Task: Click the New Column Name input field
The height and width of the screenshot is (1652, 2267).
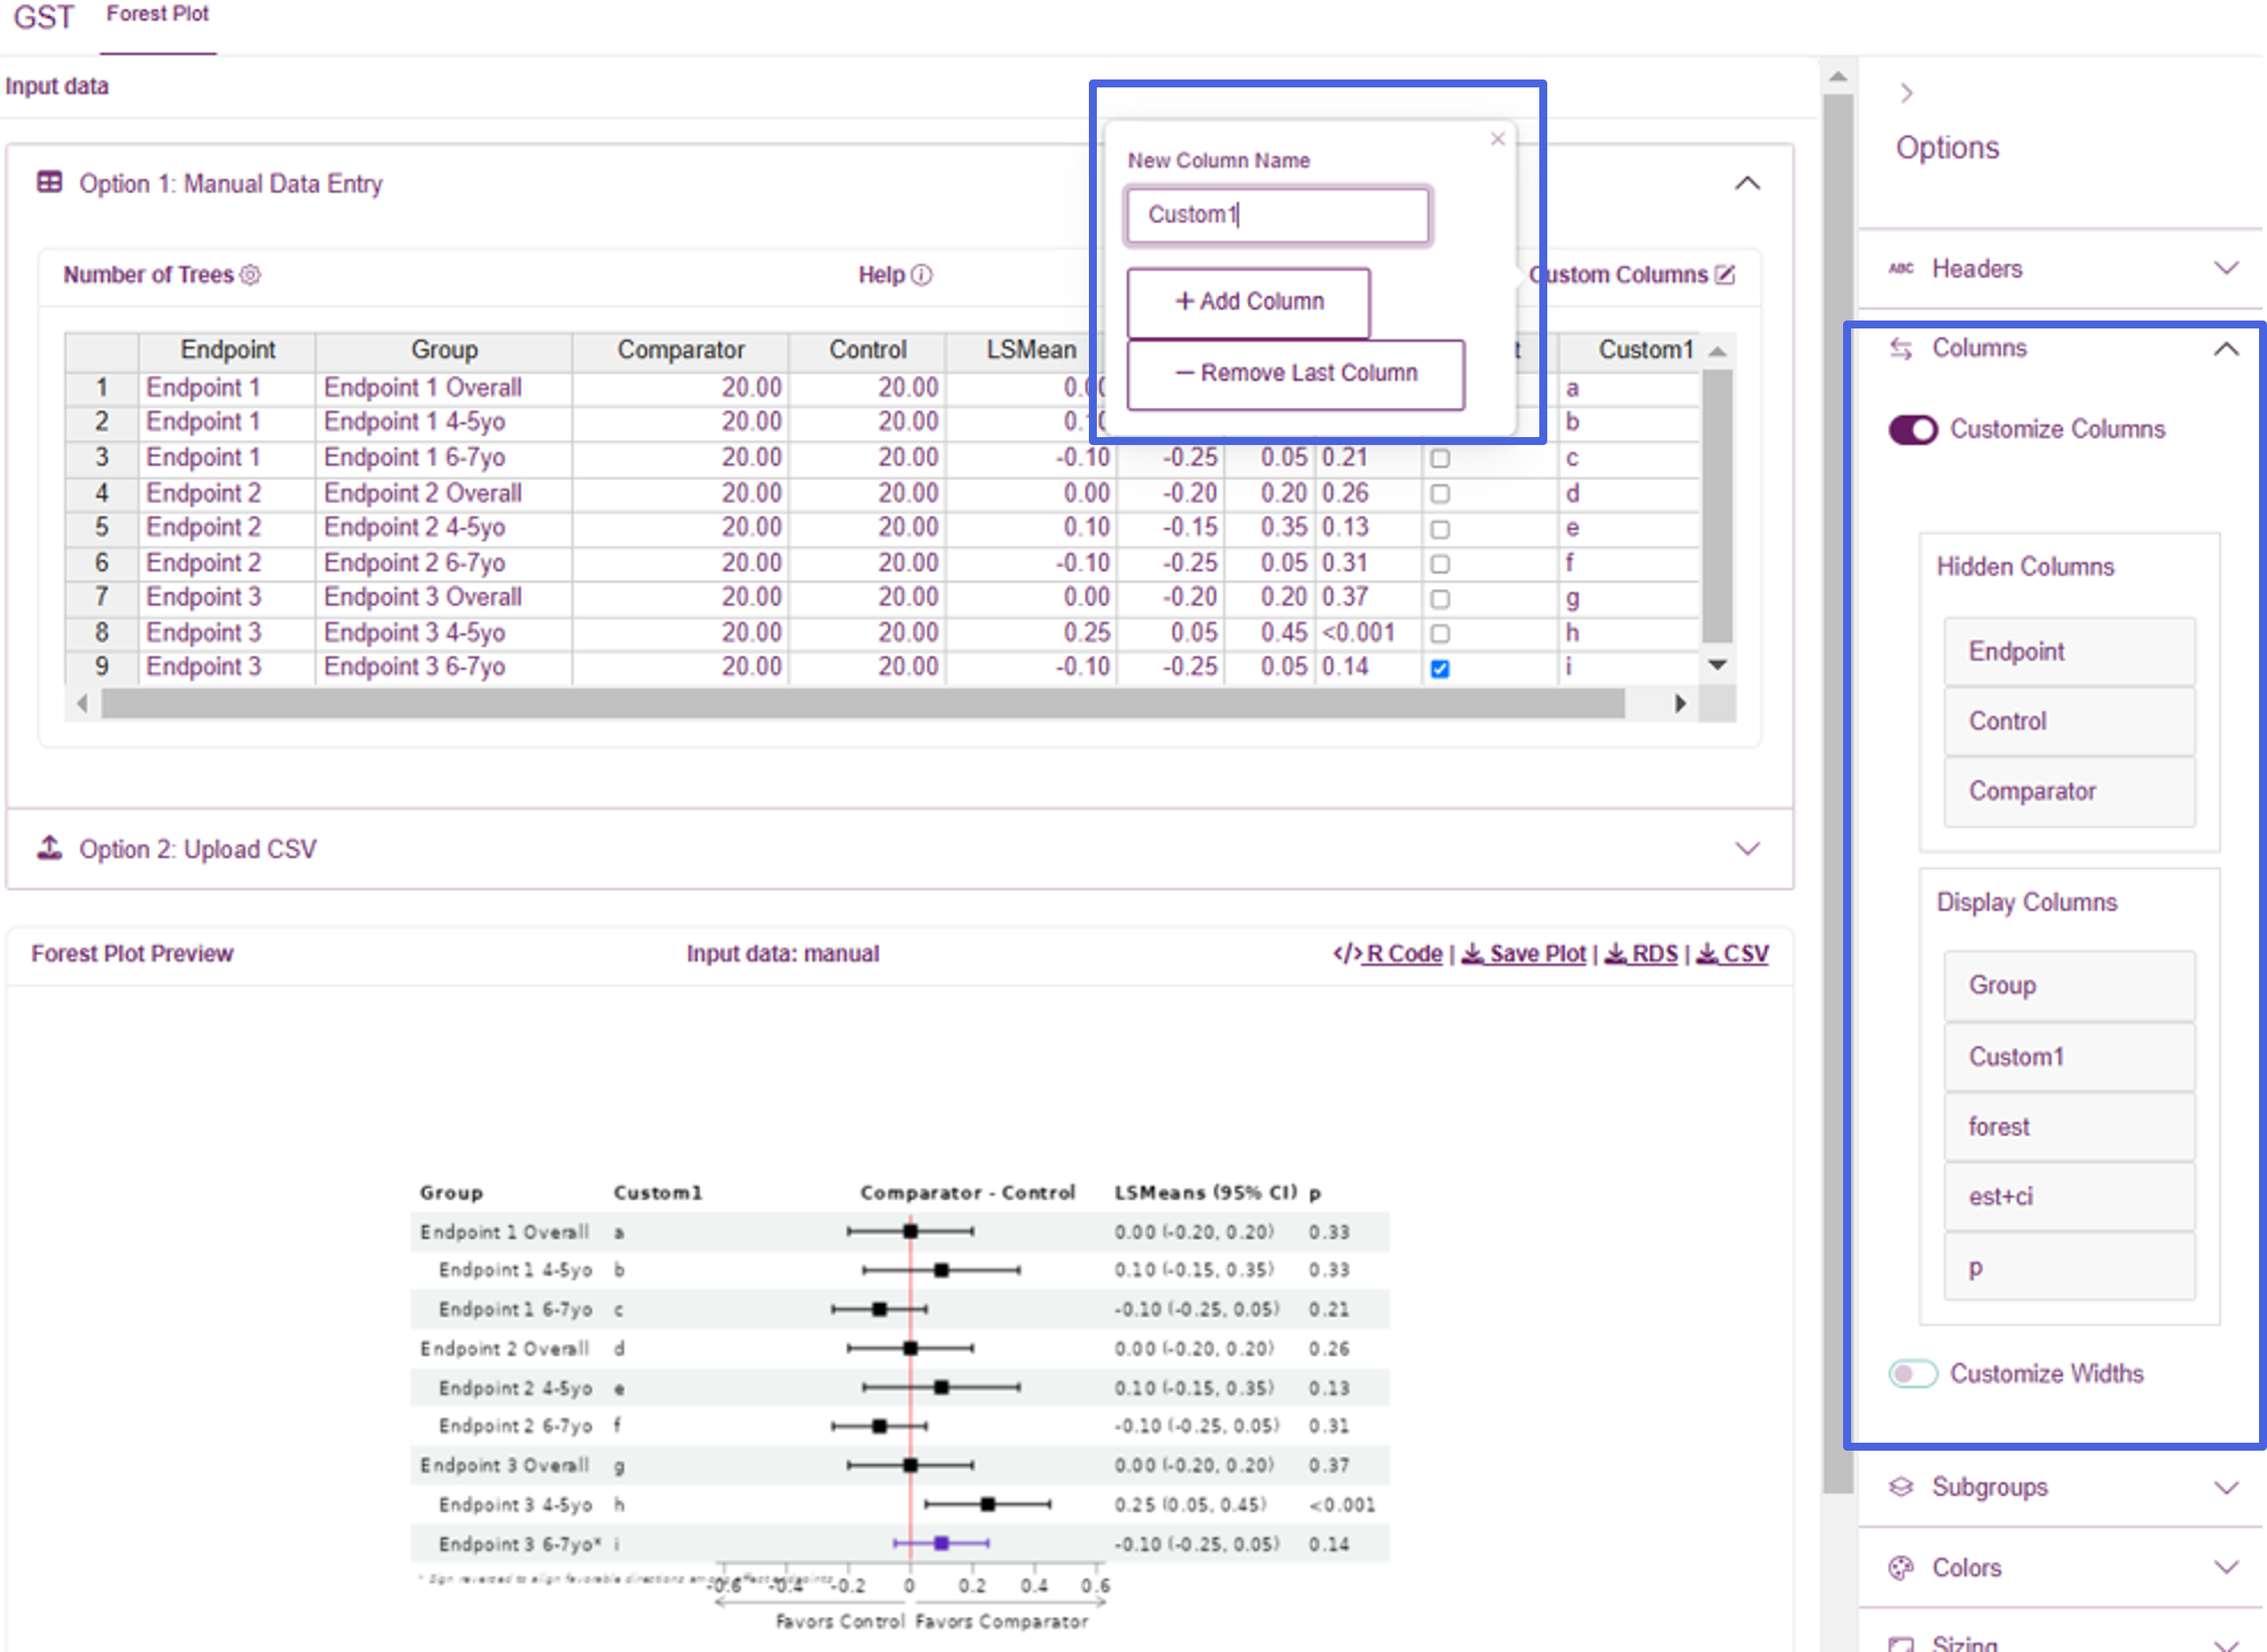Action: [x=1278, y=215]
